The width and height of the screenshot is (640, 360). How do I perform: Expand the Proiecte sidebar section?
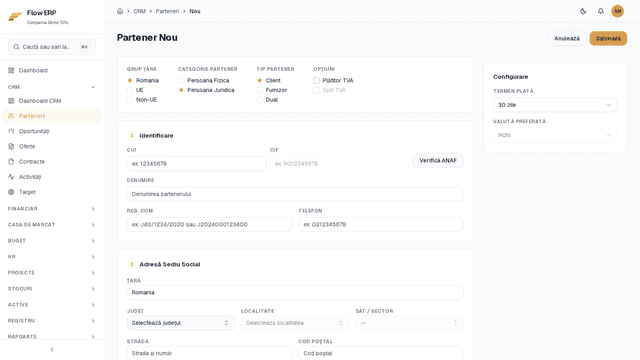(x=52, y=273)
